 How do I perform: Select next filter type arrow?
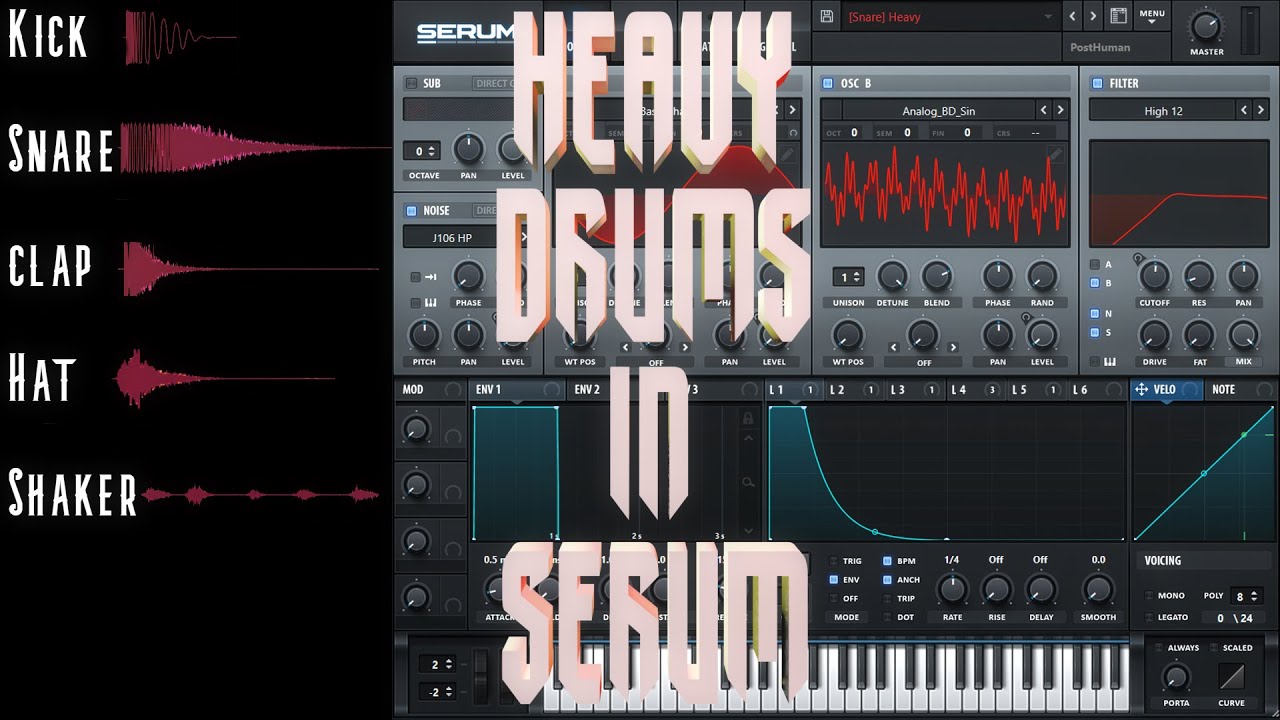click(1262, 111)
